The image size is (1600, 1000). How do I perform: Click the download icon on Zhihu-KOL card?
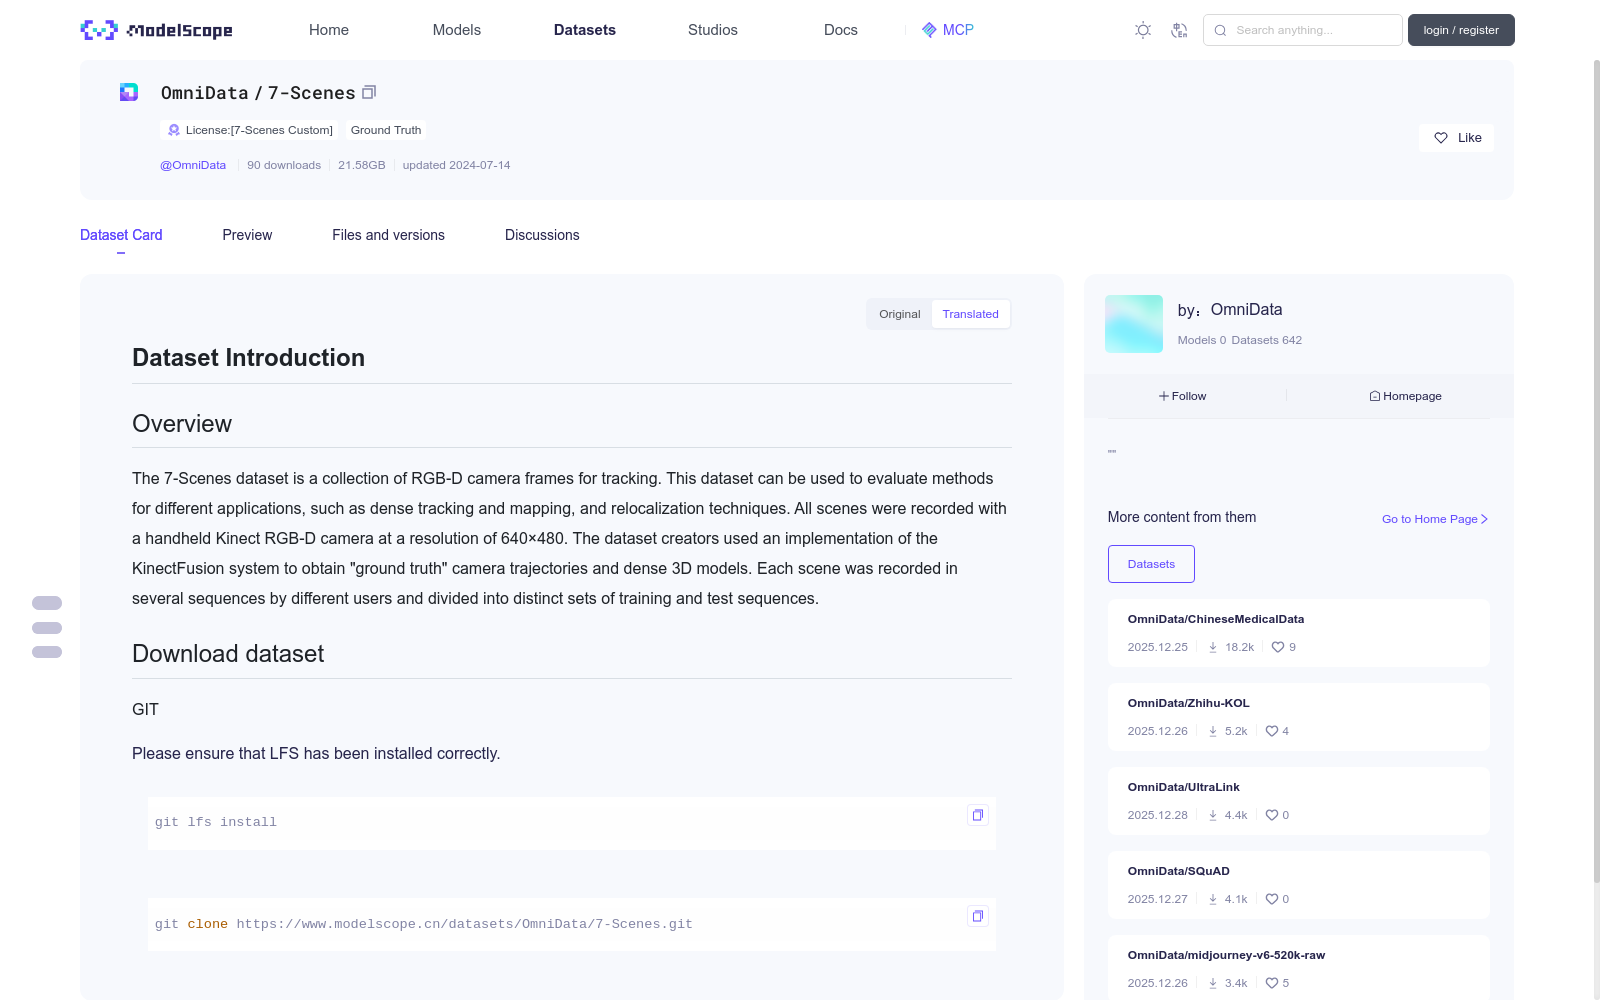coord(1213,731)
